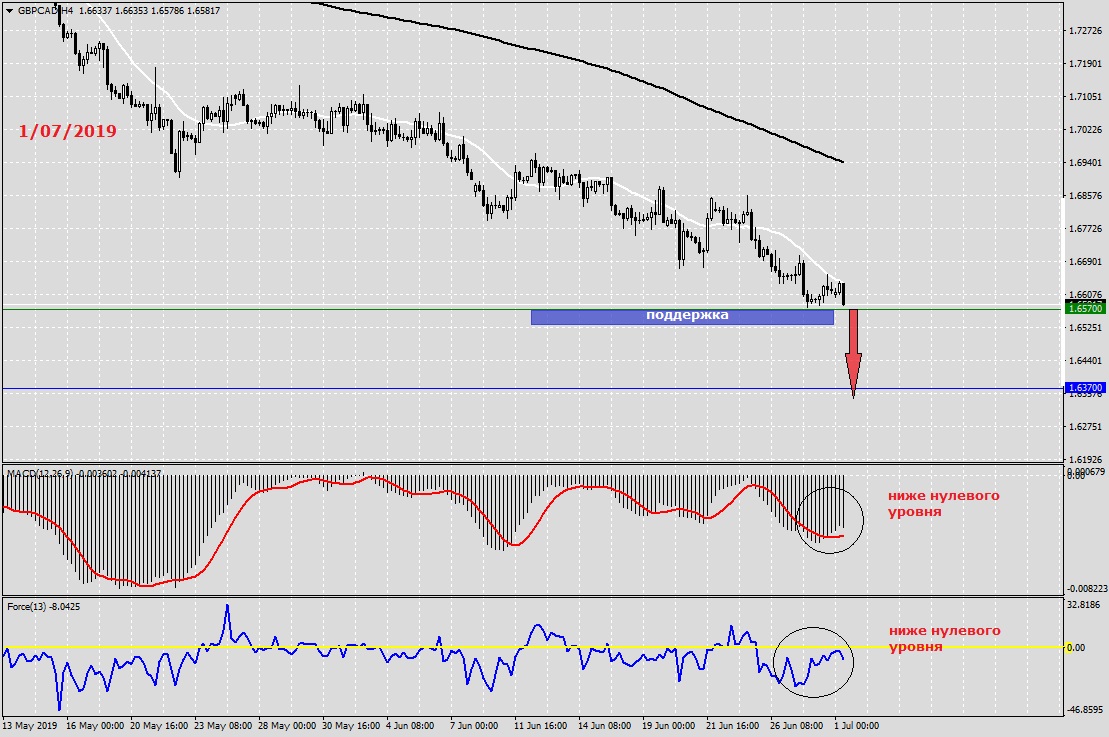Select the red 1/07/2019 date label
The image size is (1109, 737).
67,131
